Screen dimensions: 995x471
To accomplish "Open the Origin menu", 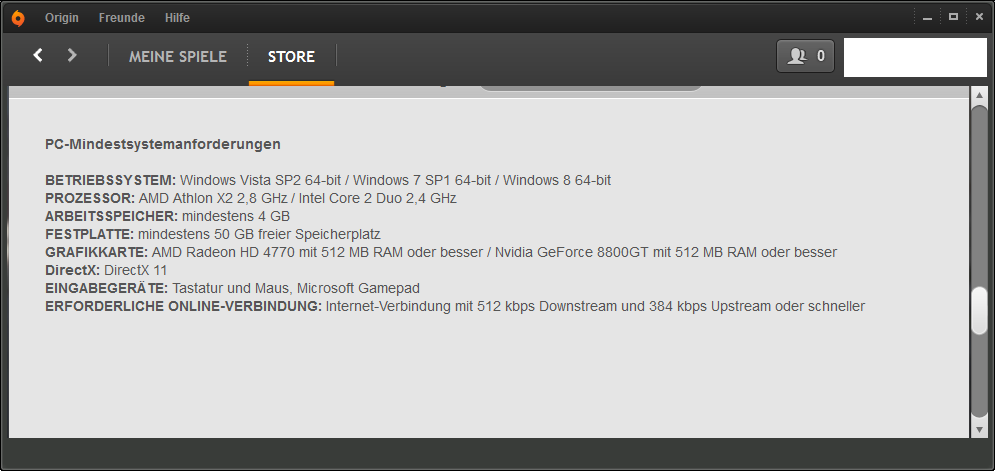I will coord(62,18).
